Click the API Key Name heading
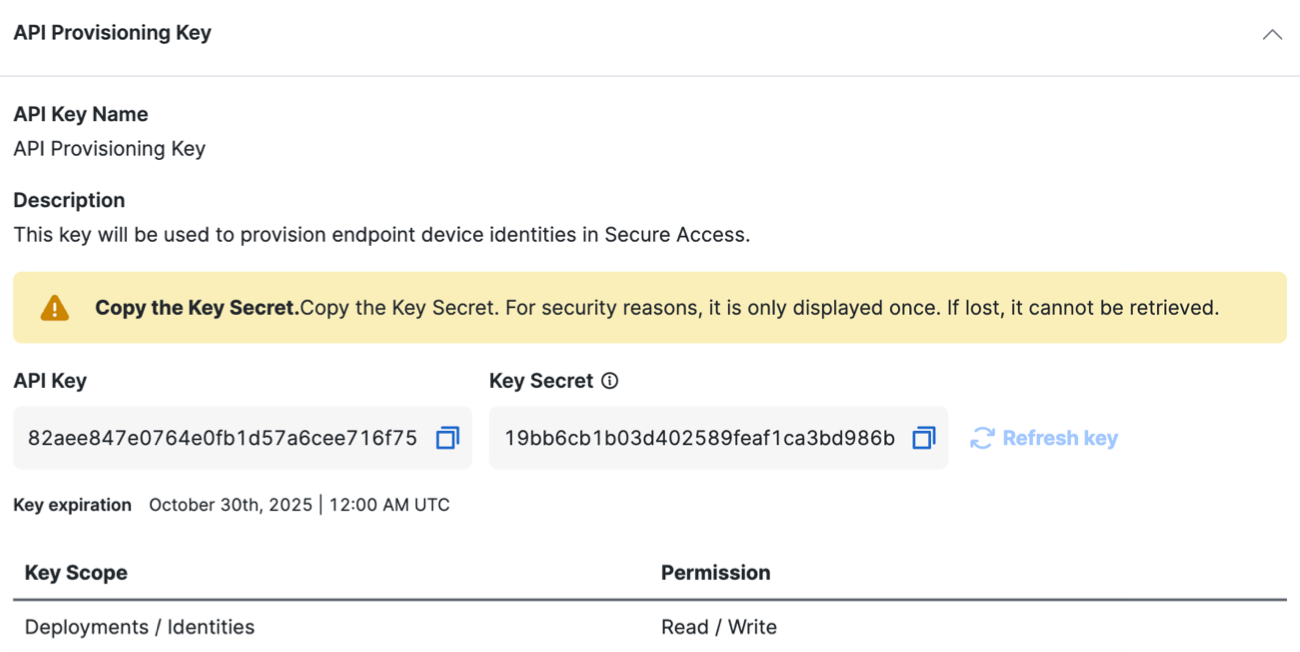Screen dimensions: 1300x652 (80, 115)
